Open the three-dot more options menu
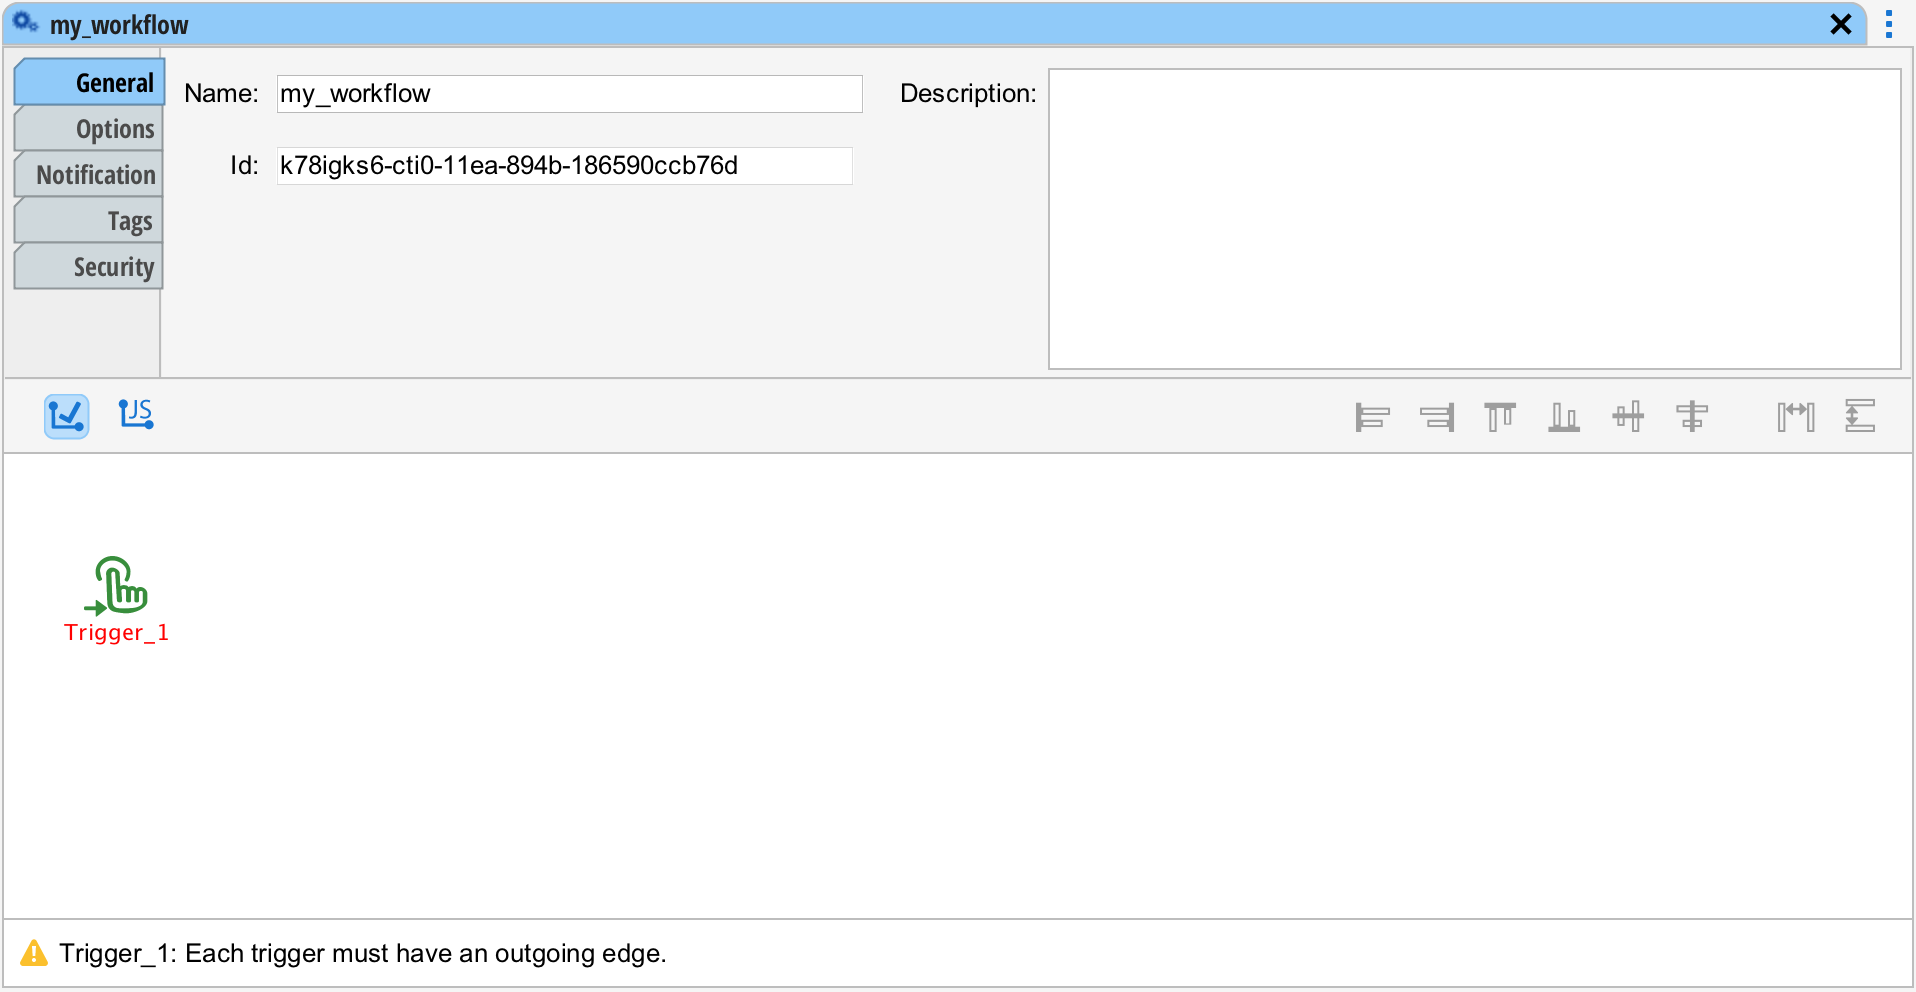1916x992 pixels. click(x=1888, y=24)
